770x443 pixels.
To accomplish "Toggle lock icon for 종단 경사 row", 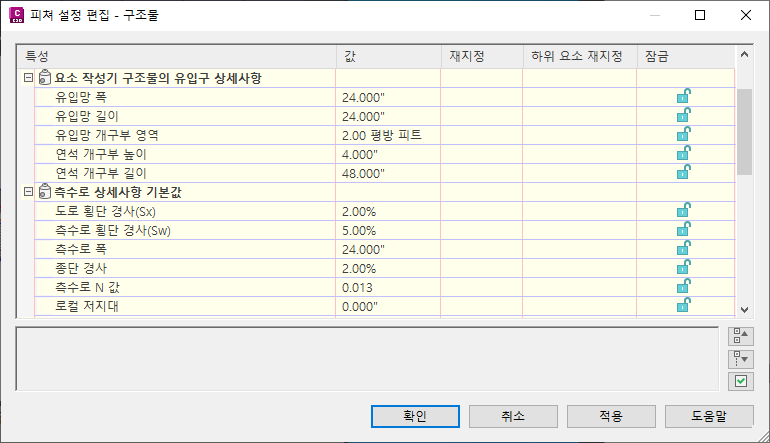I will coord(684,268).
